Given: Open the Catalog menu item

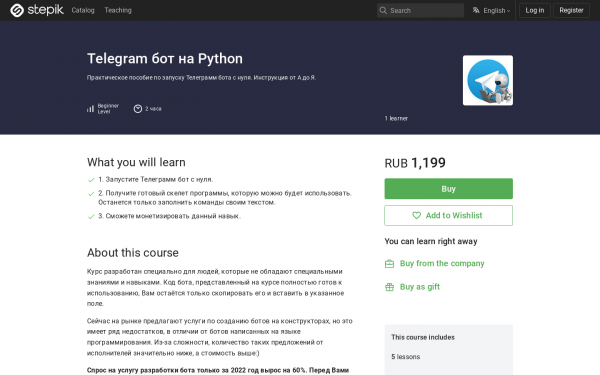Looking at the screenshot, I should coord(83,10).
